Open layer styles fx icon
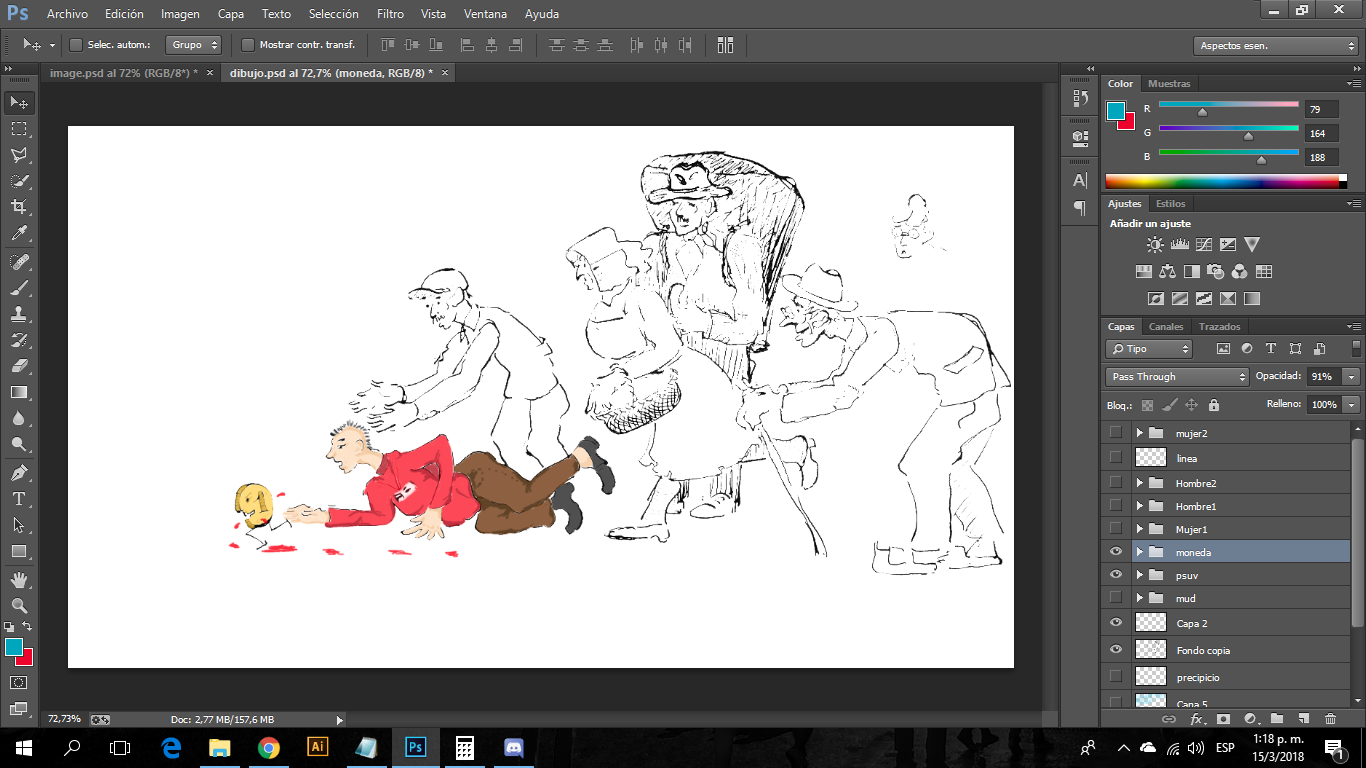The image size is (1366, 768). click(1196, 718)
